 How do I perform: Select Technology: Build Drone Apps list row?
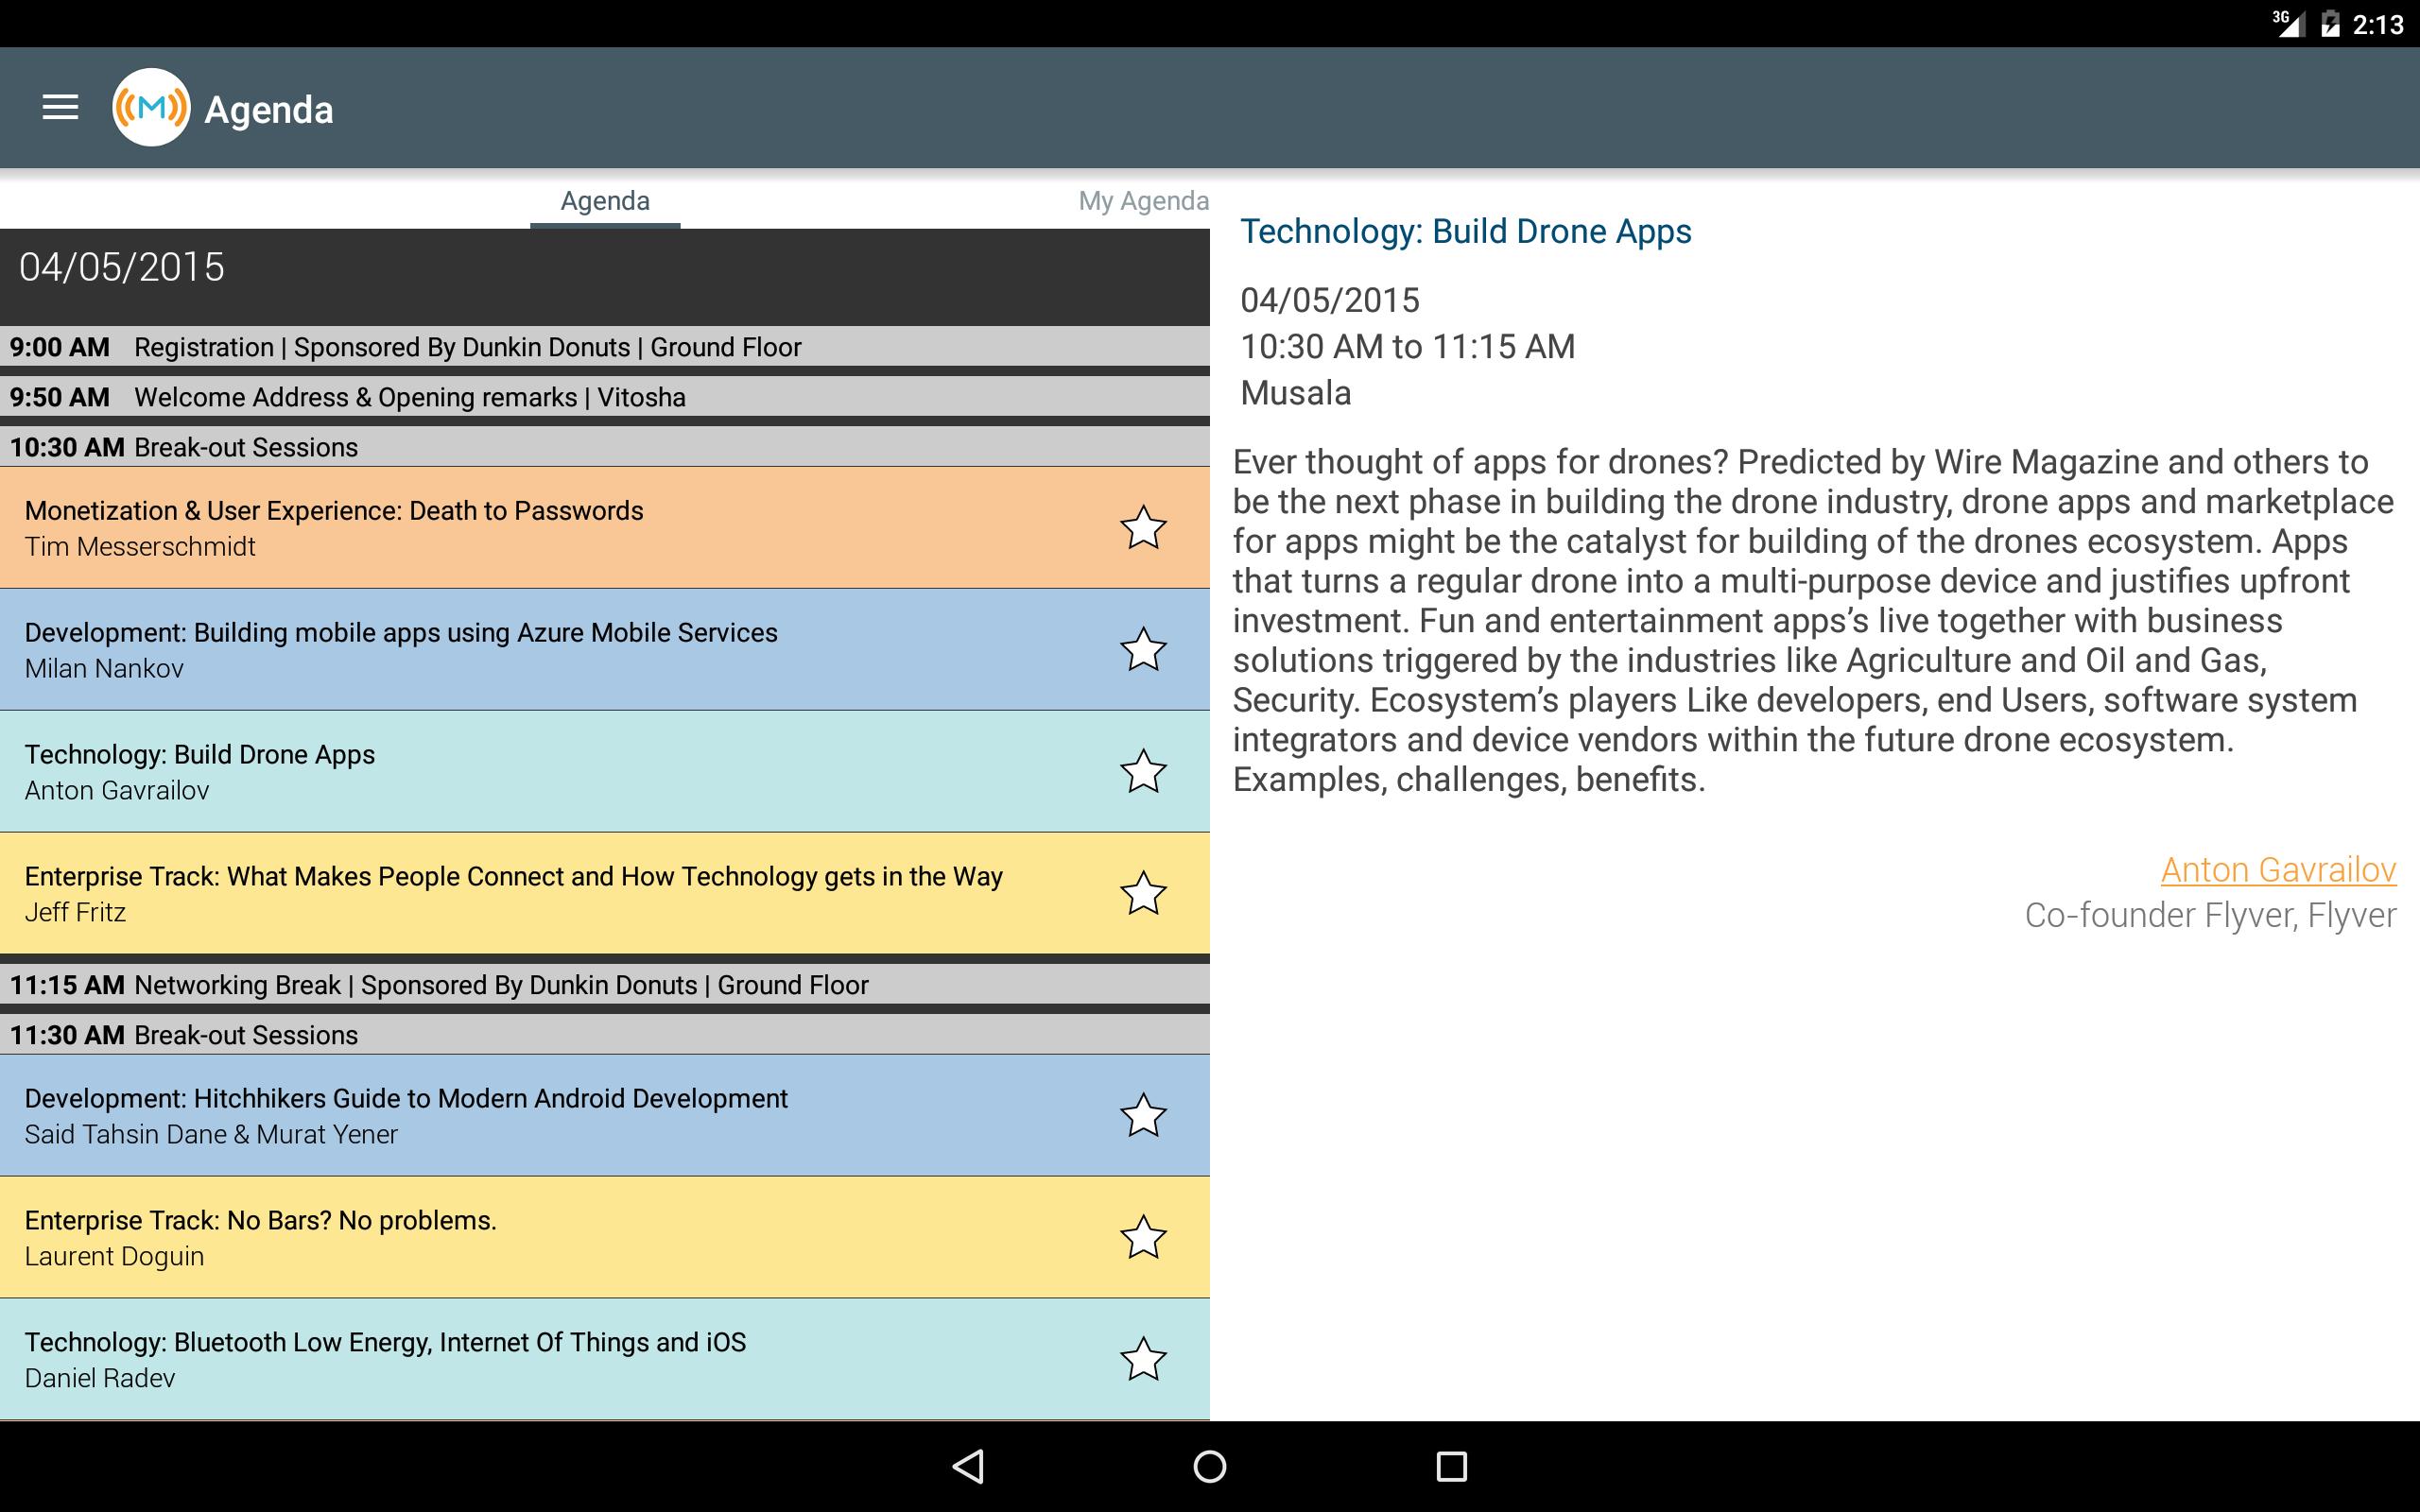click(x=605, y=772)
